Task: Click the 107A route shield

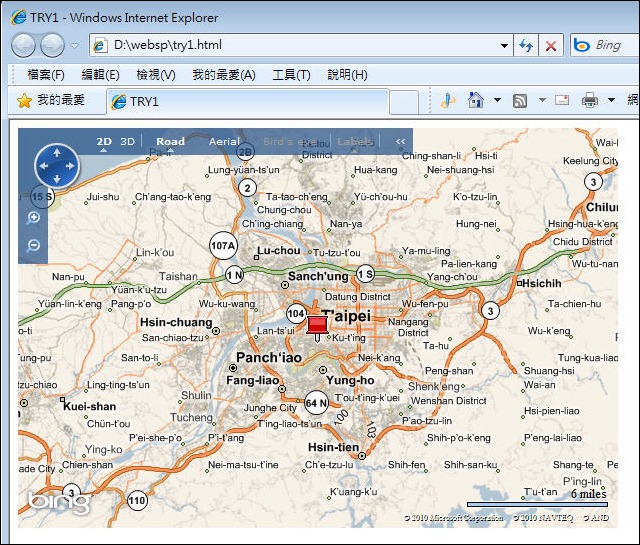Action: (x=223, y=246)
